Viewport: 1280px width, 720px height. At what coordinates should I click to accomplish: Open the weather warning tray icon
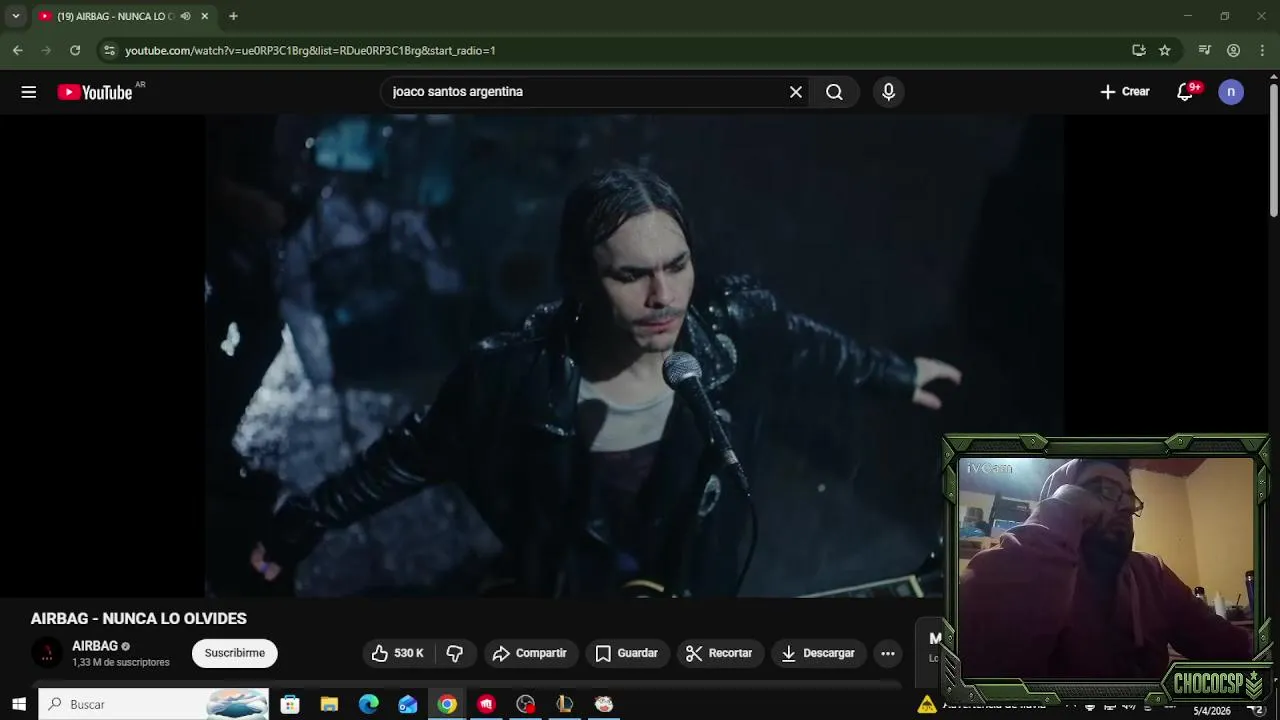pos(928,704)
